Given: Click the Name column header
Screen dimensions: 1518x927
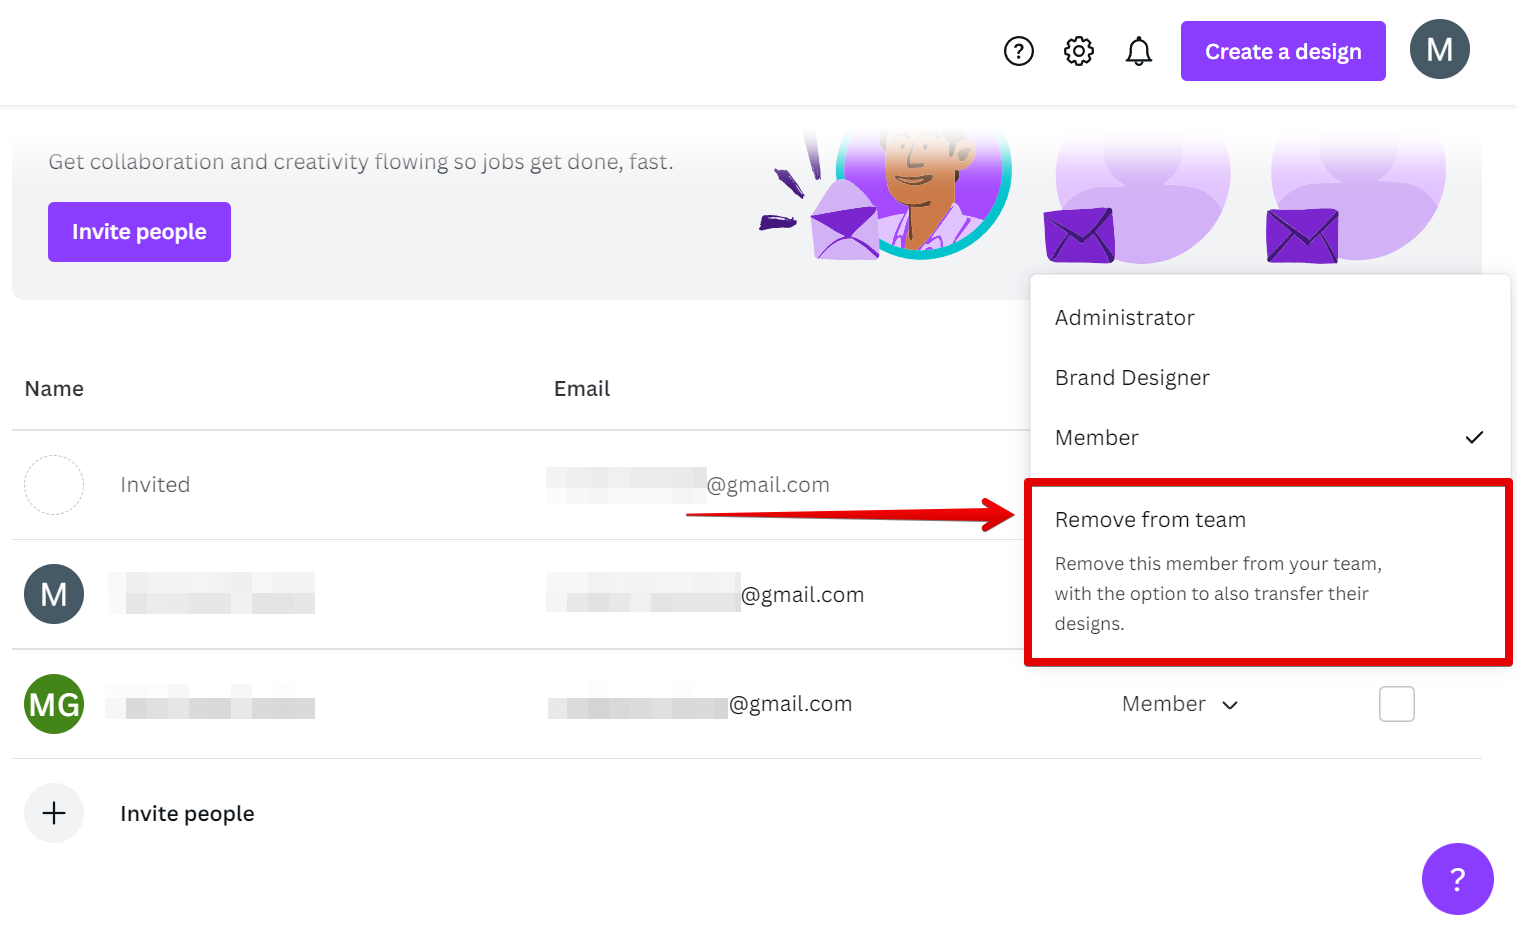Looking at the screenshot, I should click(x=54, y=389).
